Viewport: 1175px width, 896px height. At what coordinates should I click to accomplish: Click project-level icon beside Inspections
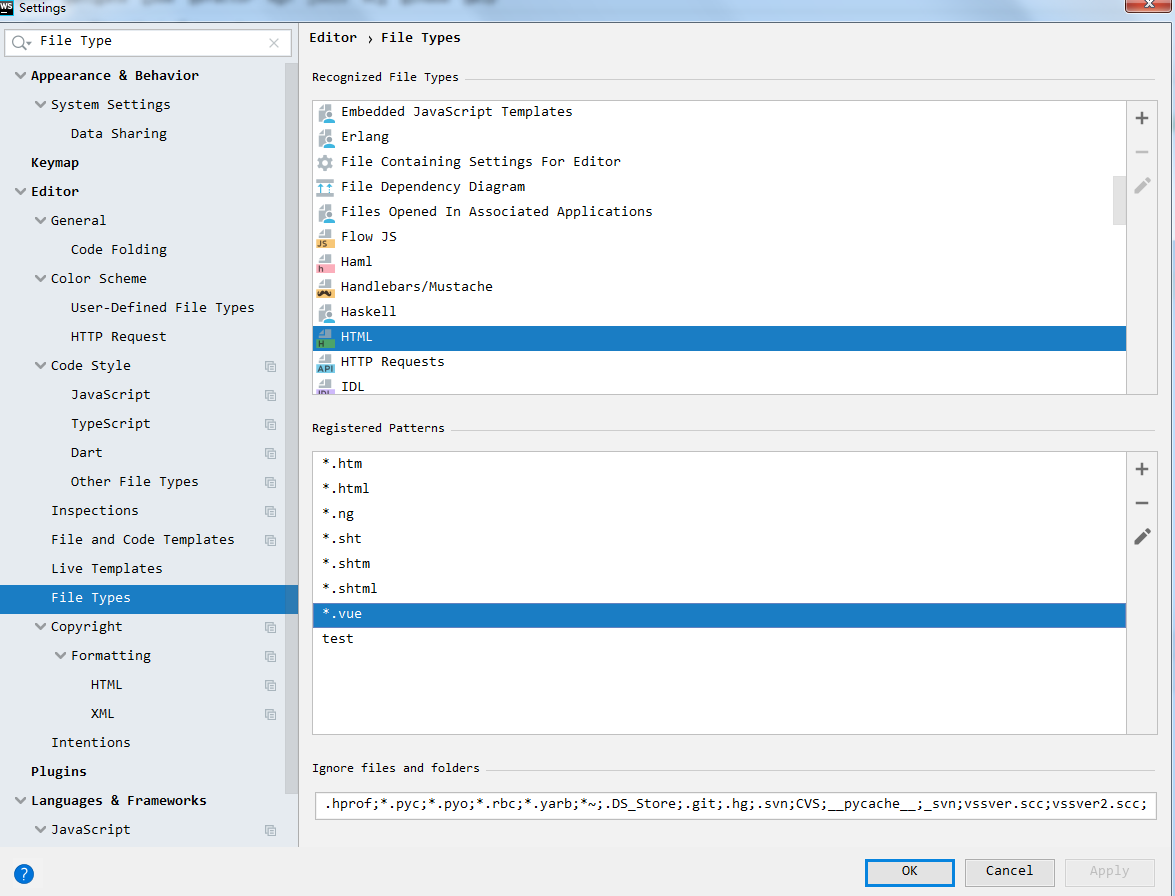(x=271, y=512)
